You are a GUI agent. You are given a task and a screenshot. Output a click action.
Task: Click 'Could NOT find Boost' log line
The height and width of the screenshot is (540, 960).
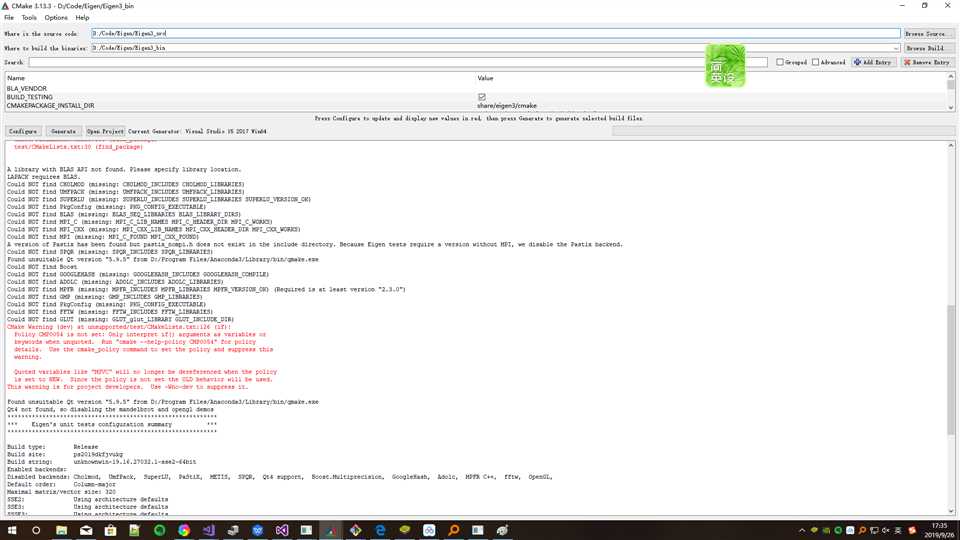pyautogui.click(x=42, y=267)
